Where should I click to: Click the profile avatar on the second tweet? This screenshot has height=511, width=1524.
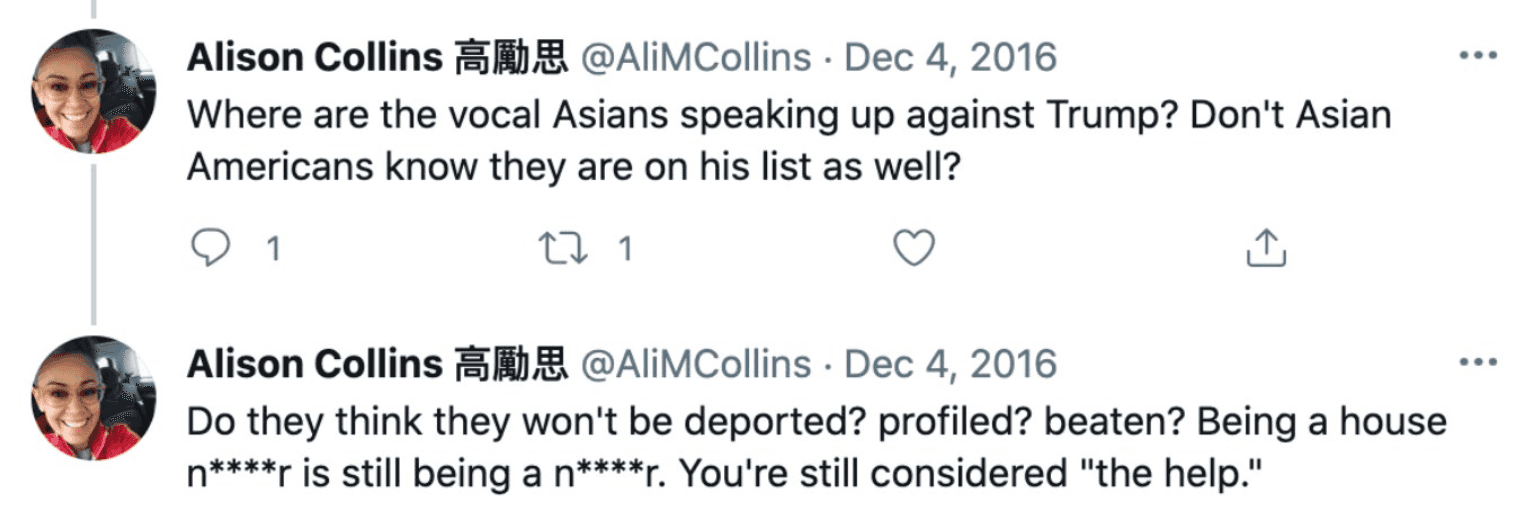94,397
